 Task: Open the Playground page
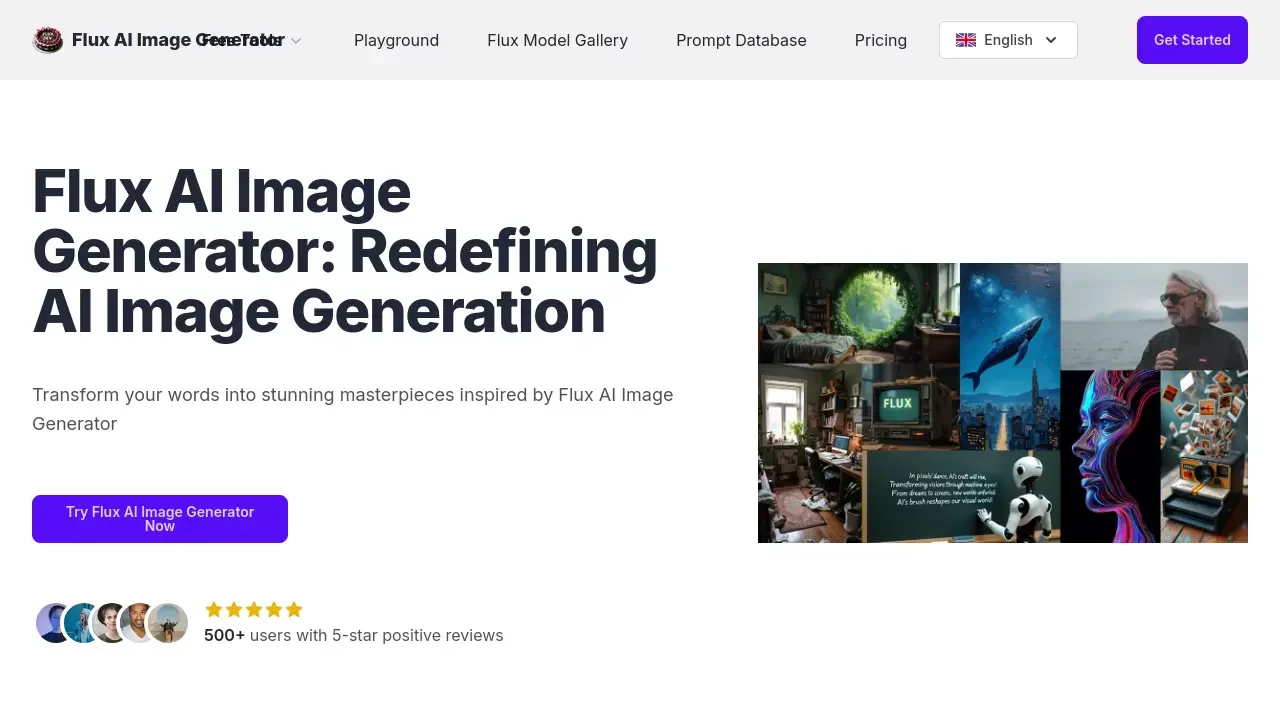[x=396, y=40]
